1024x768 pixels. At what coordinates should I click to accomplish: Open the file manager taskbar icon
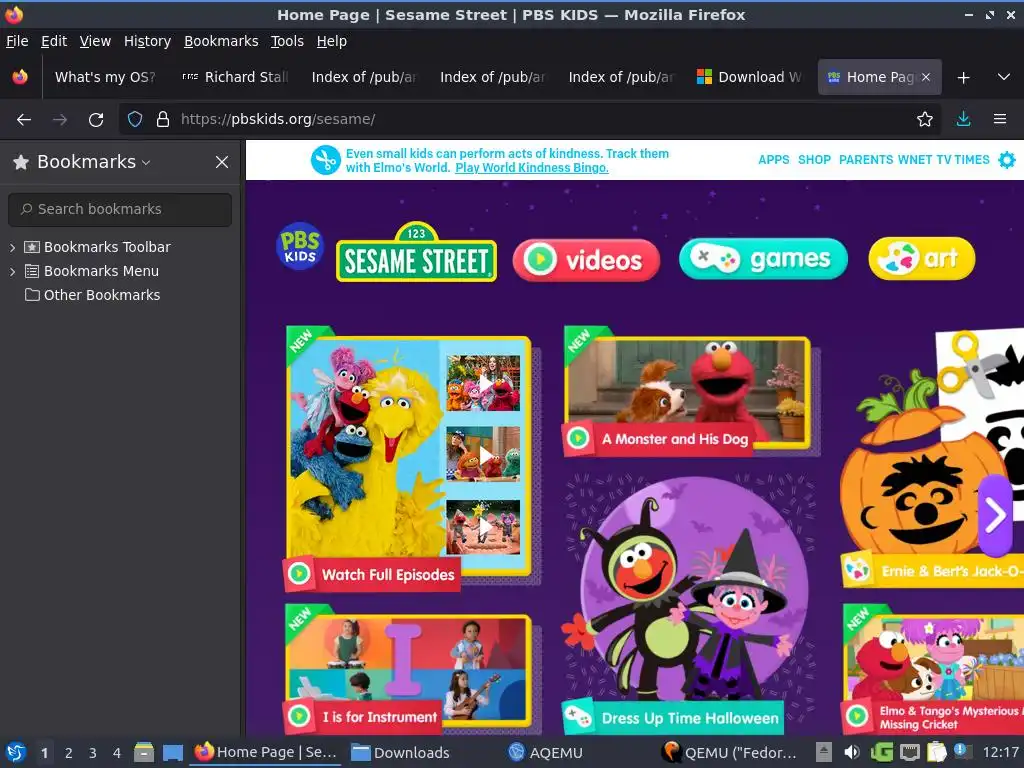(144, 752)
